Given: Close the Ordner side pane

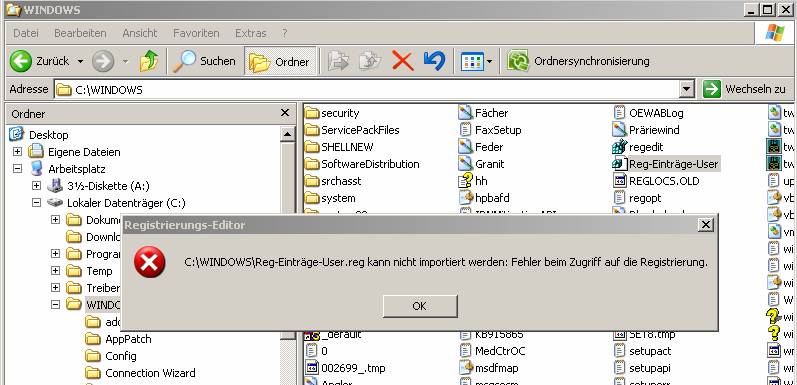Looking at the screenshot, I should coord(285,113).
